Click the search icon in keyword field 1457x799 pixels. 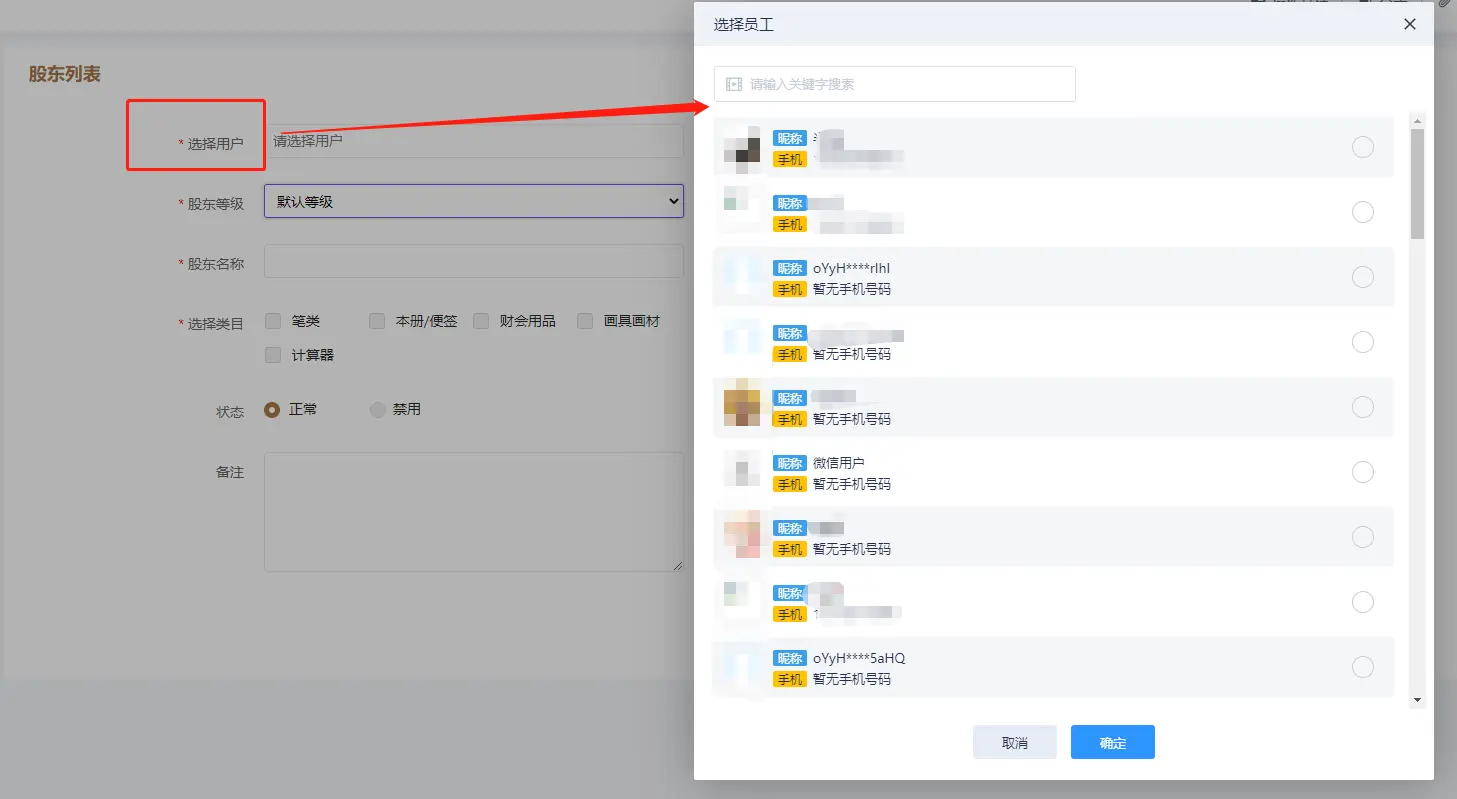click(734, 84)
